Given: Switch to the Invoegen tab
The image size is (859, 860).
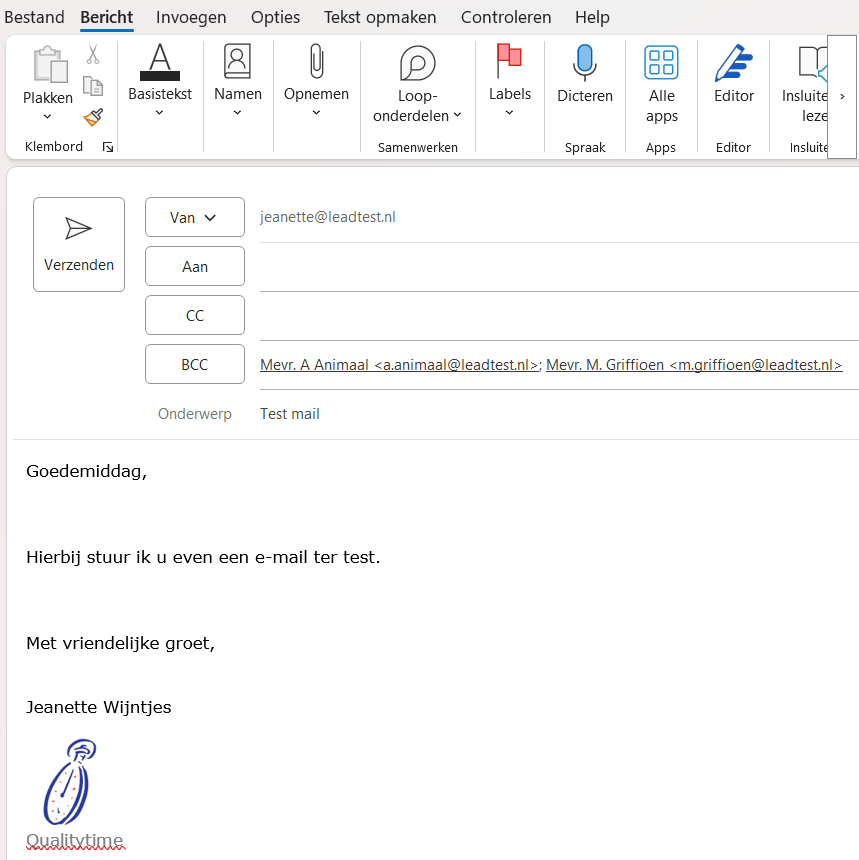Looking at the screenshot, I should tap(191, 17).
